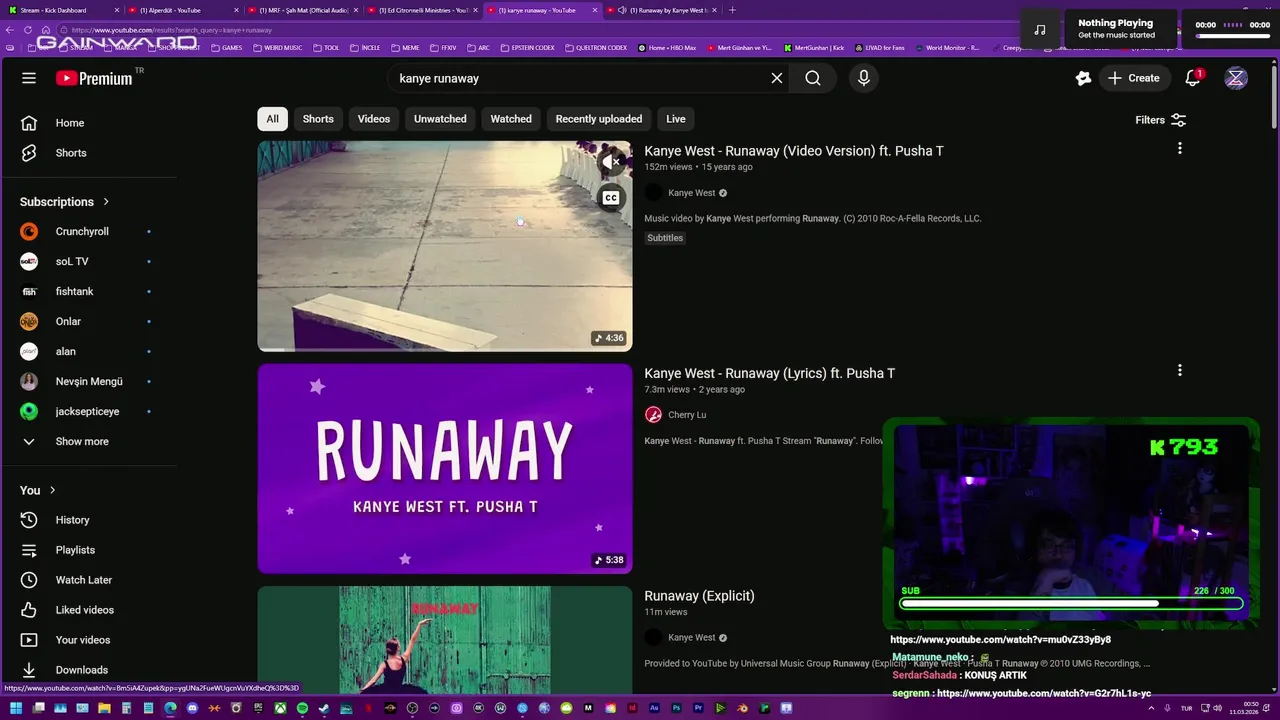This screenshot has height=720, width=1280.
Task: Open the WEIRD MUSIC bookmark folder
Action: pyautogui.click(x=278, y=47)
